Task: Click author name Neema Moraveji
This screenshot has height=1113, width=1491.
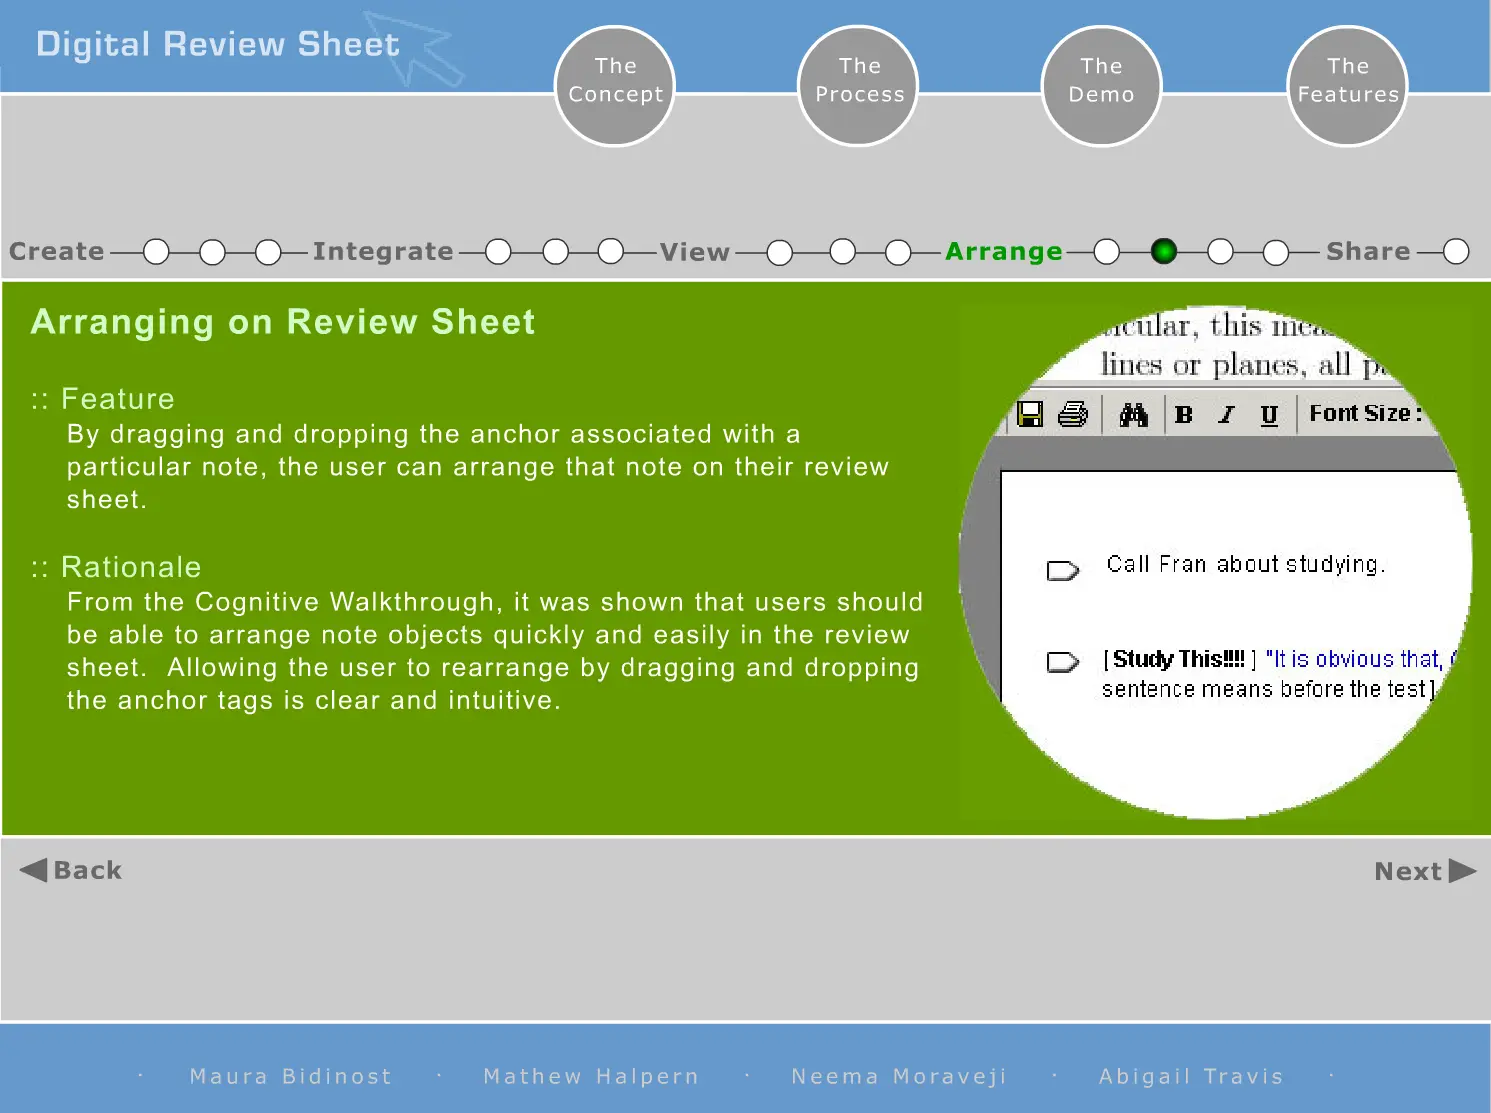Action: click(899, 1076)
